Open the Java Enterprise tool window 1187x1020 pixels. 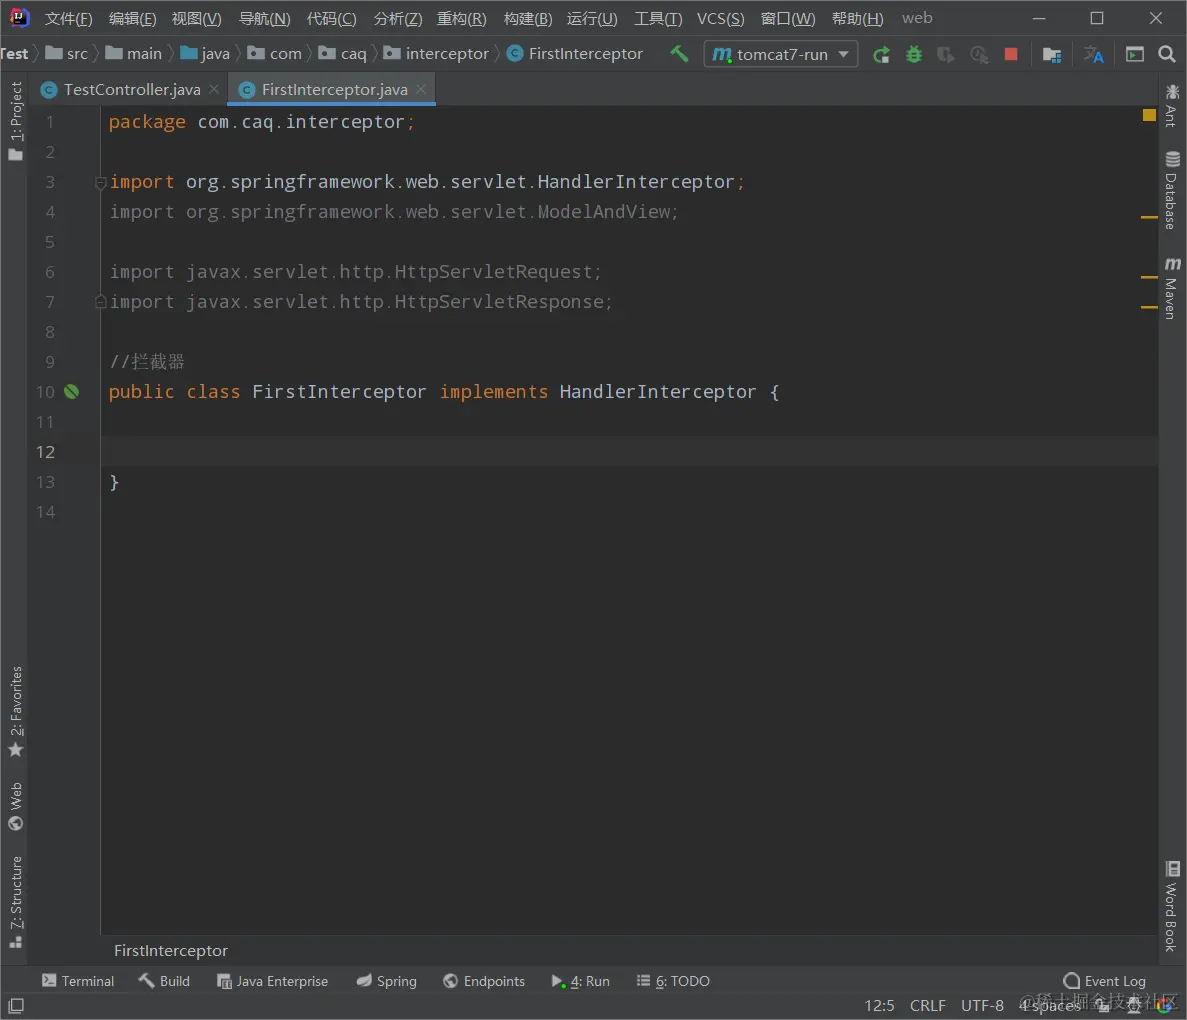click(x=273, y=981)
